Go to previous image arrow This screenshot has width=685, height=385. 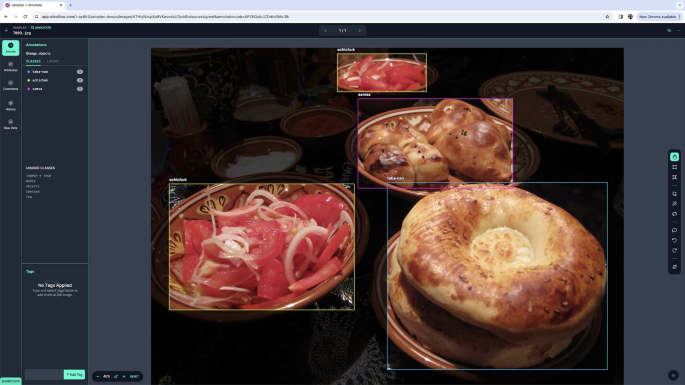point(325,31)
